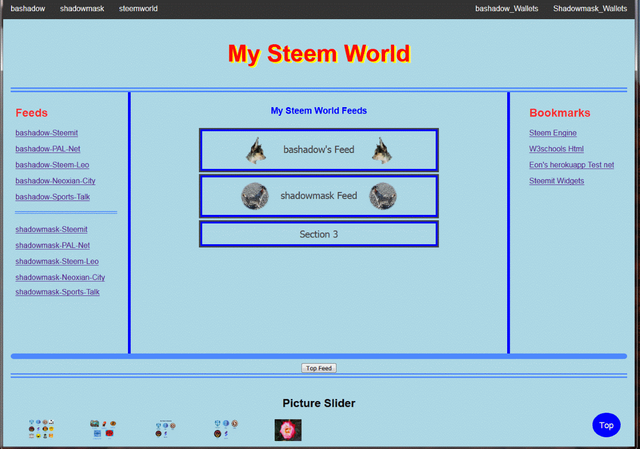Open the bashadow nav menu item

point(28,9)
